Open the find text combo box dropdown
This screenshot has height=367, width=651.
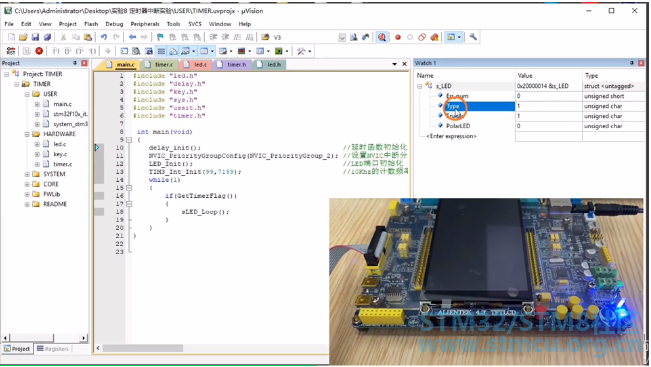point(342,38)
